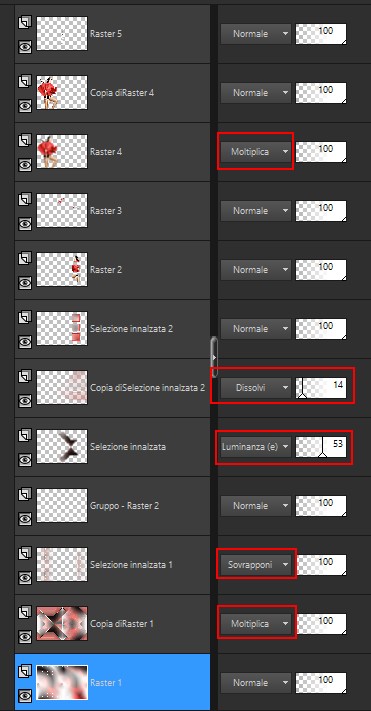Viewport: 371px width, 711px height.
Task: Hide the Raster 2 layer with its eye icon
Action: (x=25, y=283)
